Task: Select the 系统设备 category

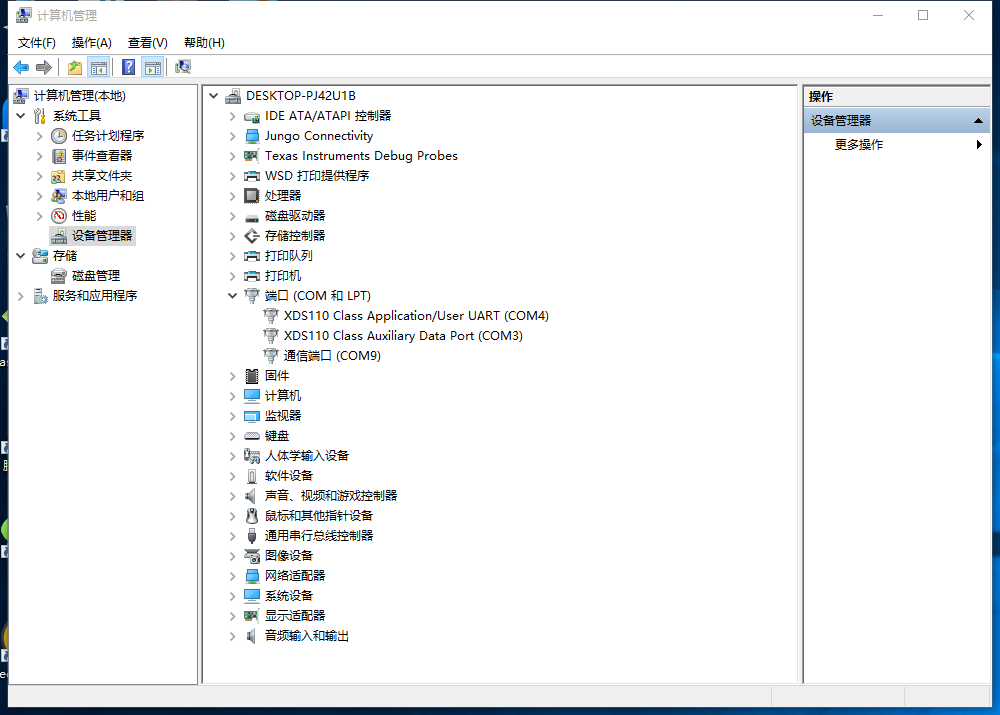Action: point(289,596)
